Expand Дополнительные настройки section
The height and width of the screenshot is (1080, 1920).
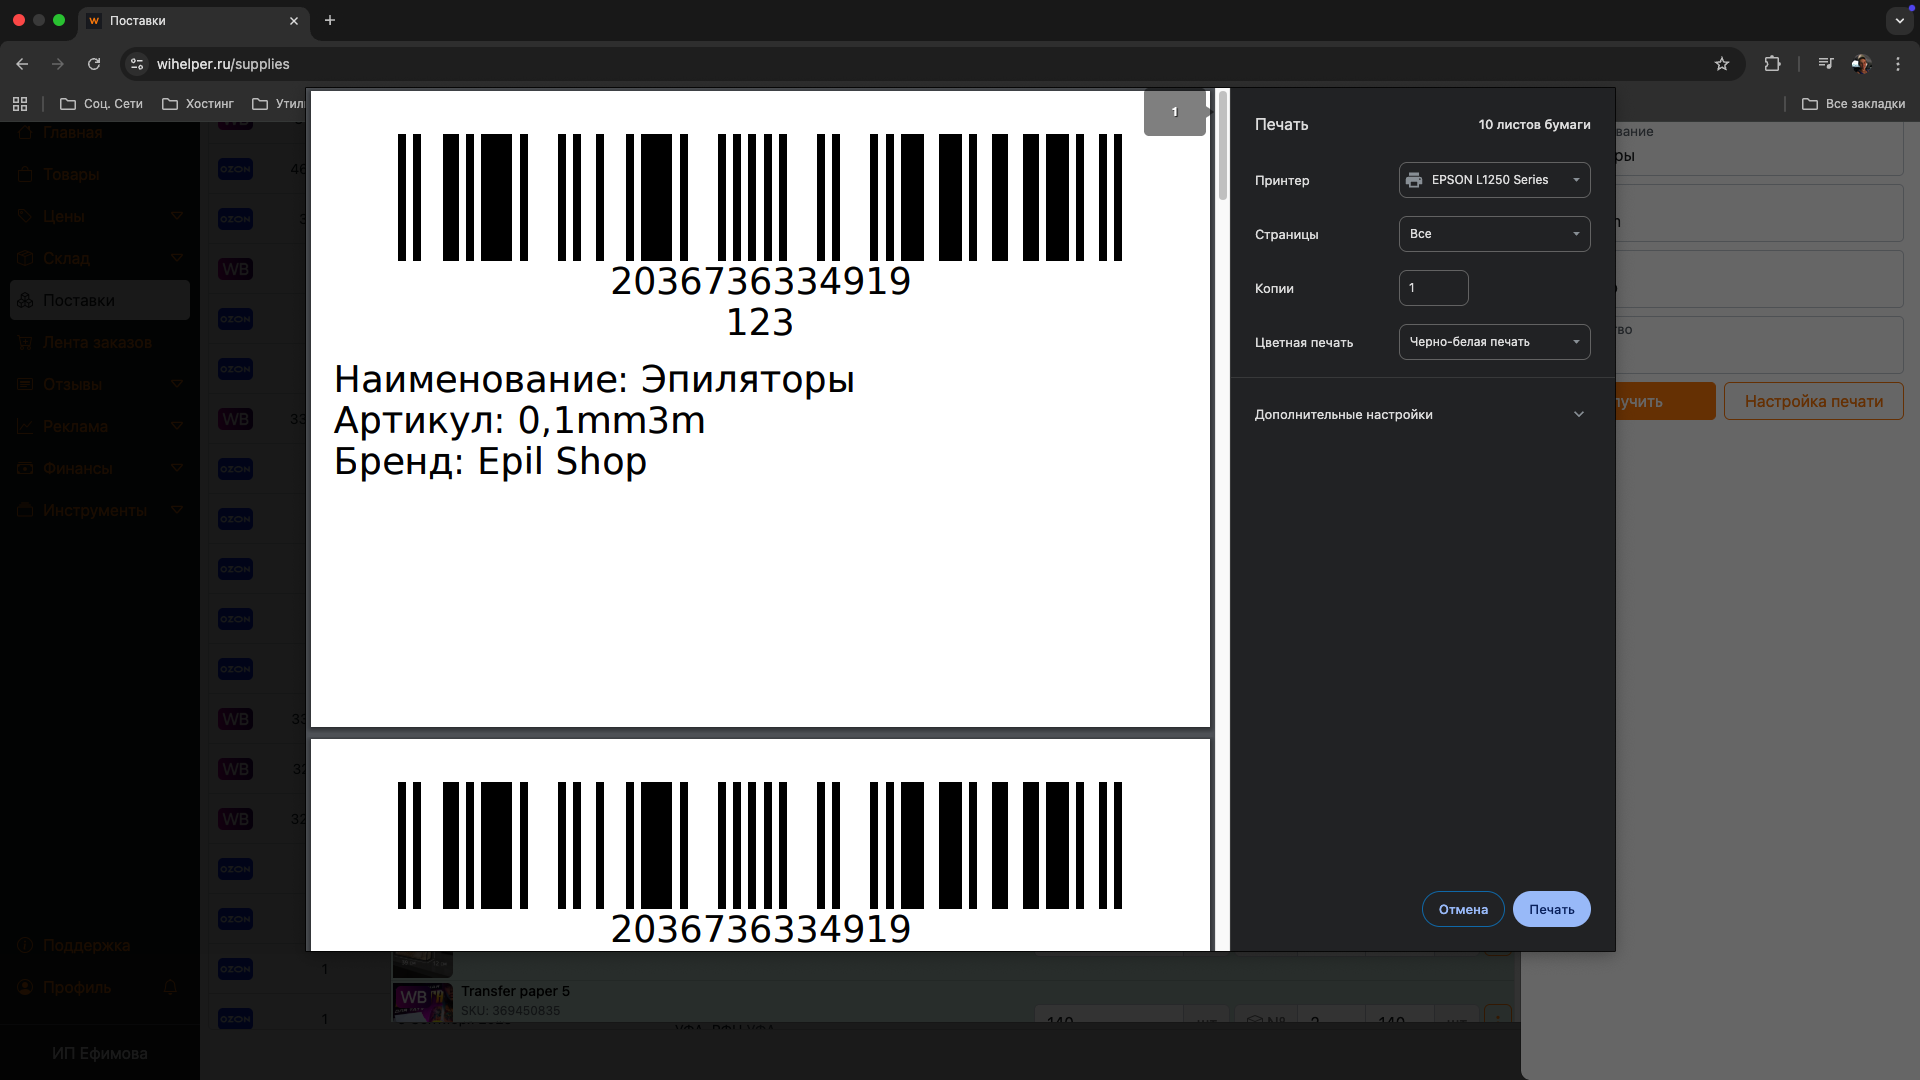point(1420,414)
